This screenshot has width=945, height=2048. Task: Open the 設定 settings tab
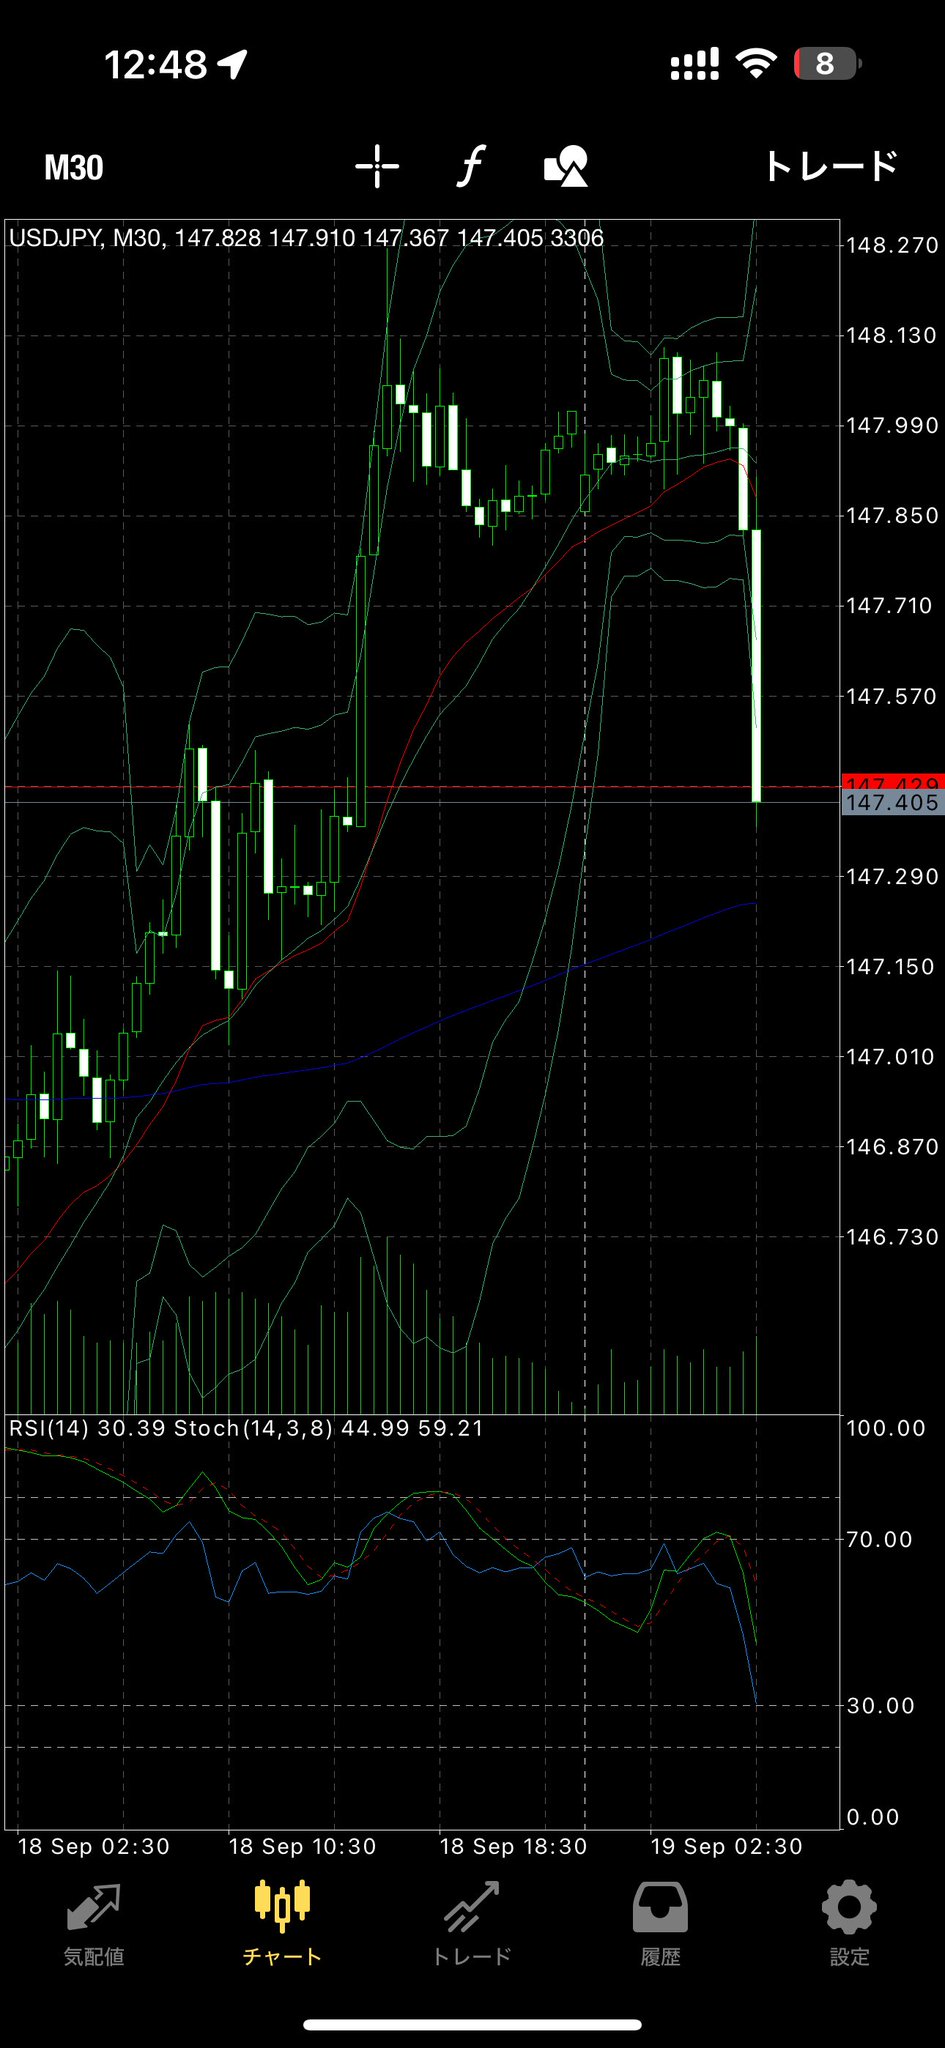849,1926
